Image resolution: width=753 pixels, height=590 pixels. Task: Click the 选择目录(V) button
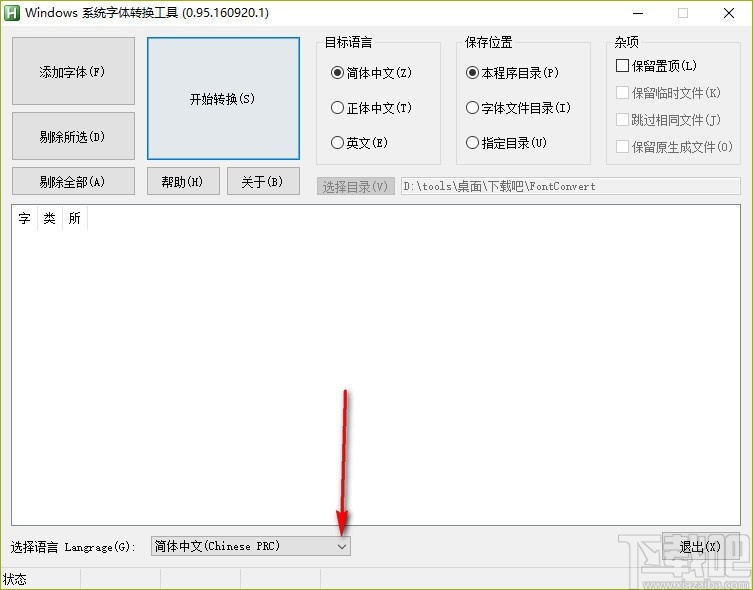355,186
